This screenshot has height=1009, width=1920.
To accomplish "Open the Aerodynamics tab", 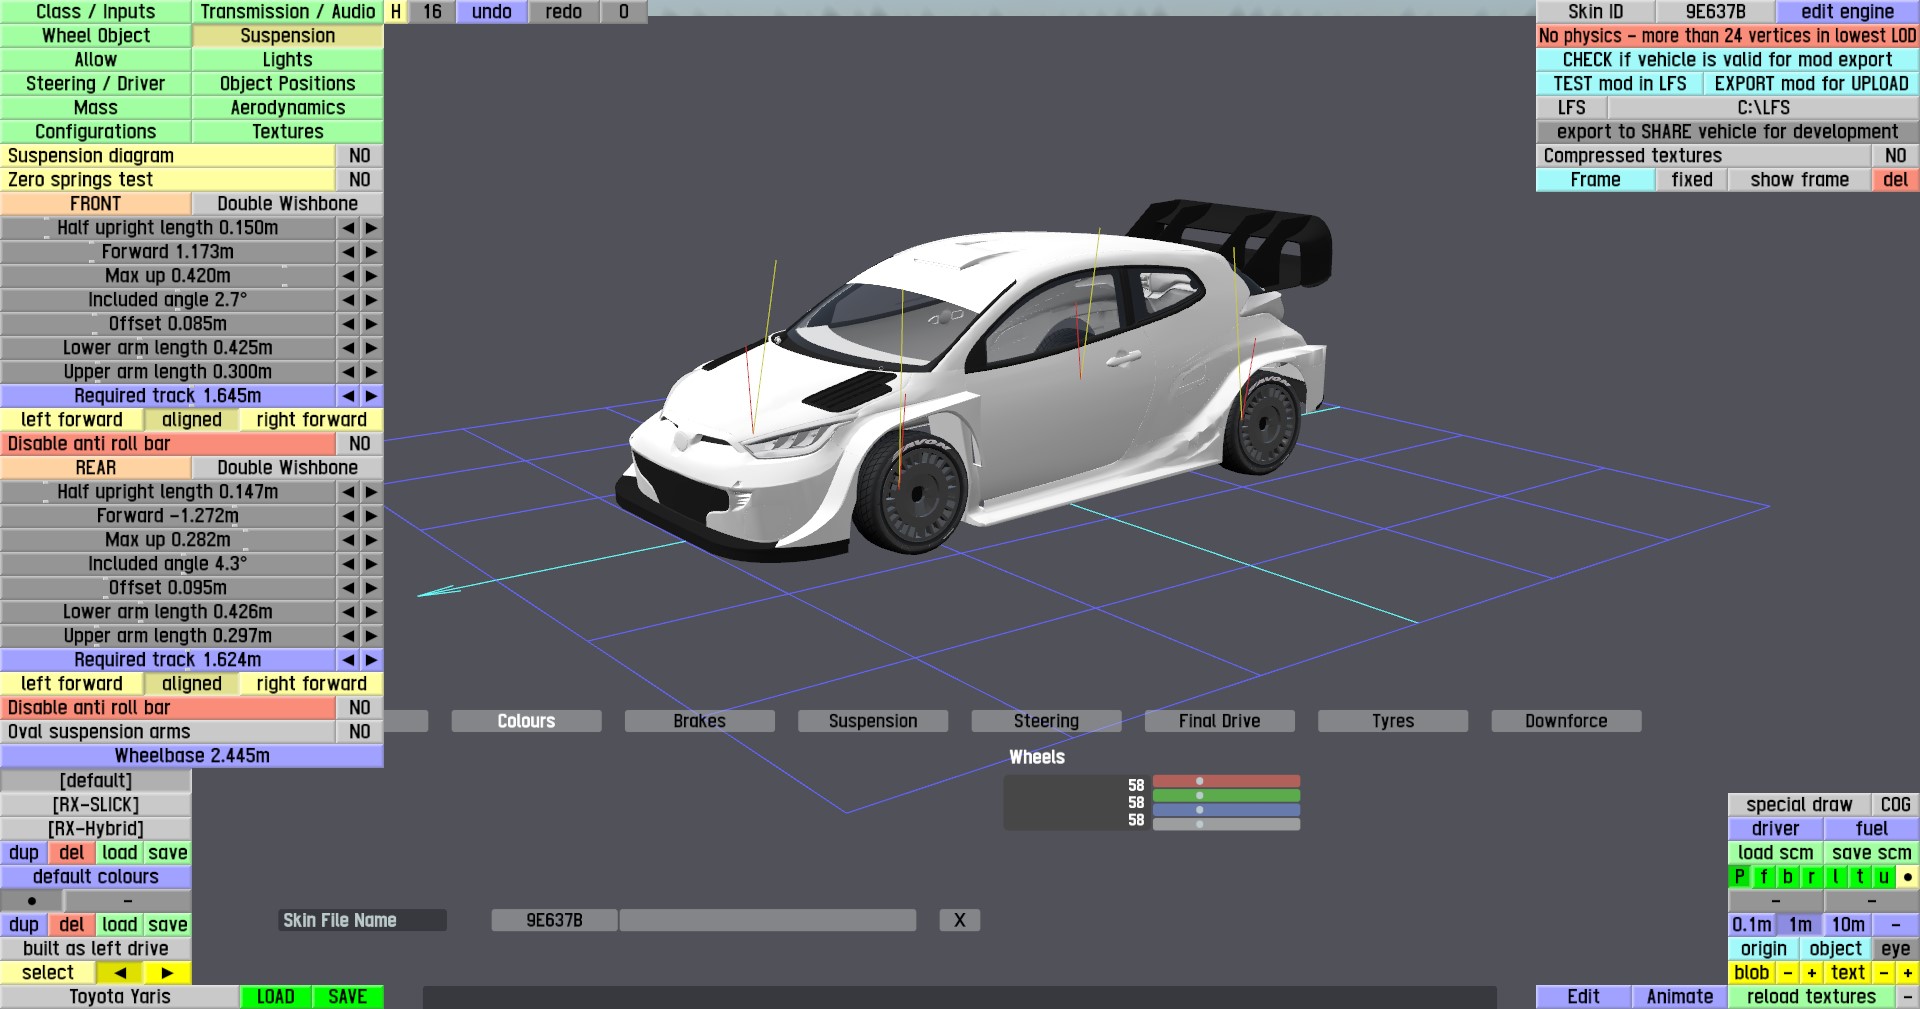I will tap(287, 108).
